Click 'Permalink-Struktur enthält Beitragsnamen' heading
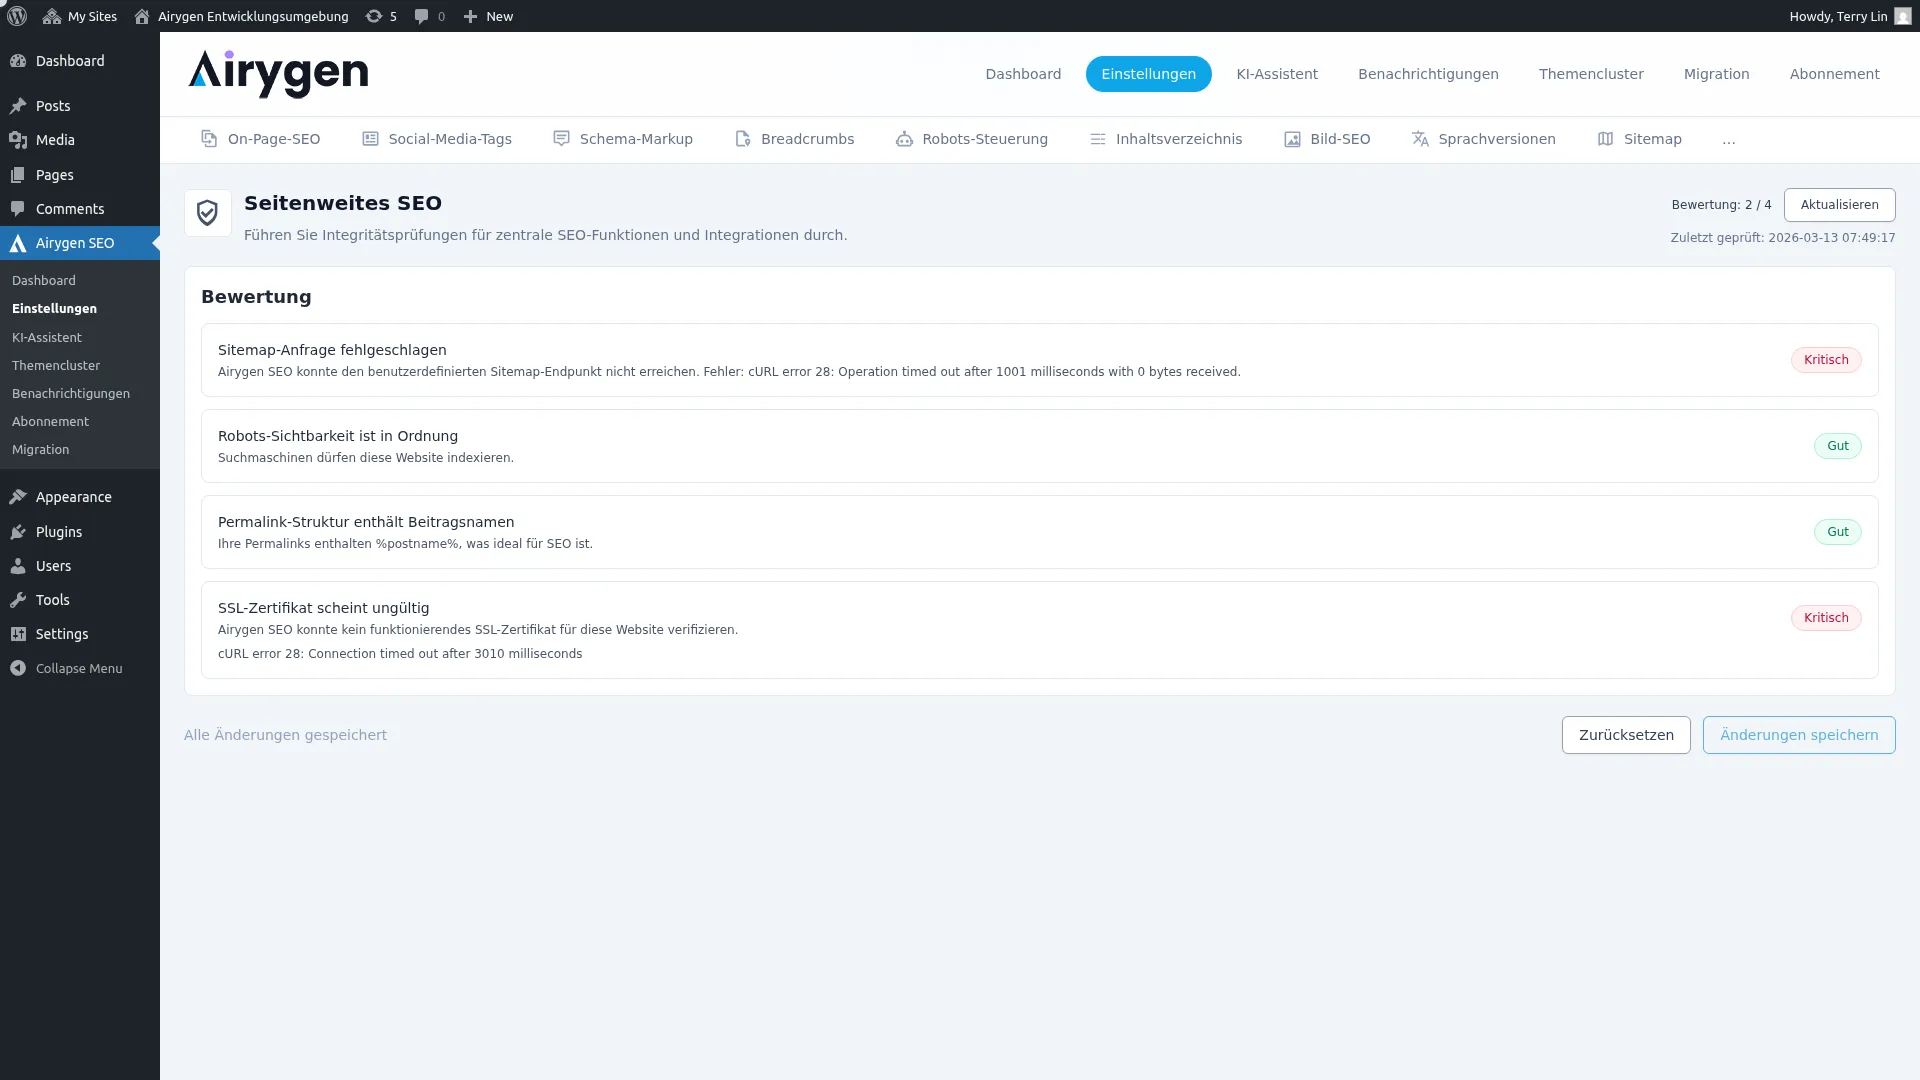Viewport: 1920px width, 1080px height. pyautogui.click(x=366, y=522)
